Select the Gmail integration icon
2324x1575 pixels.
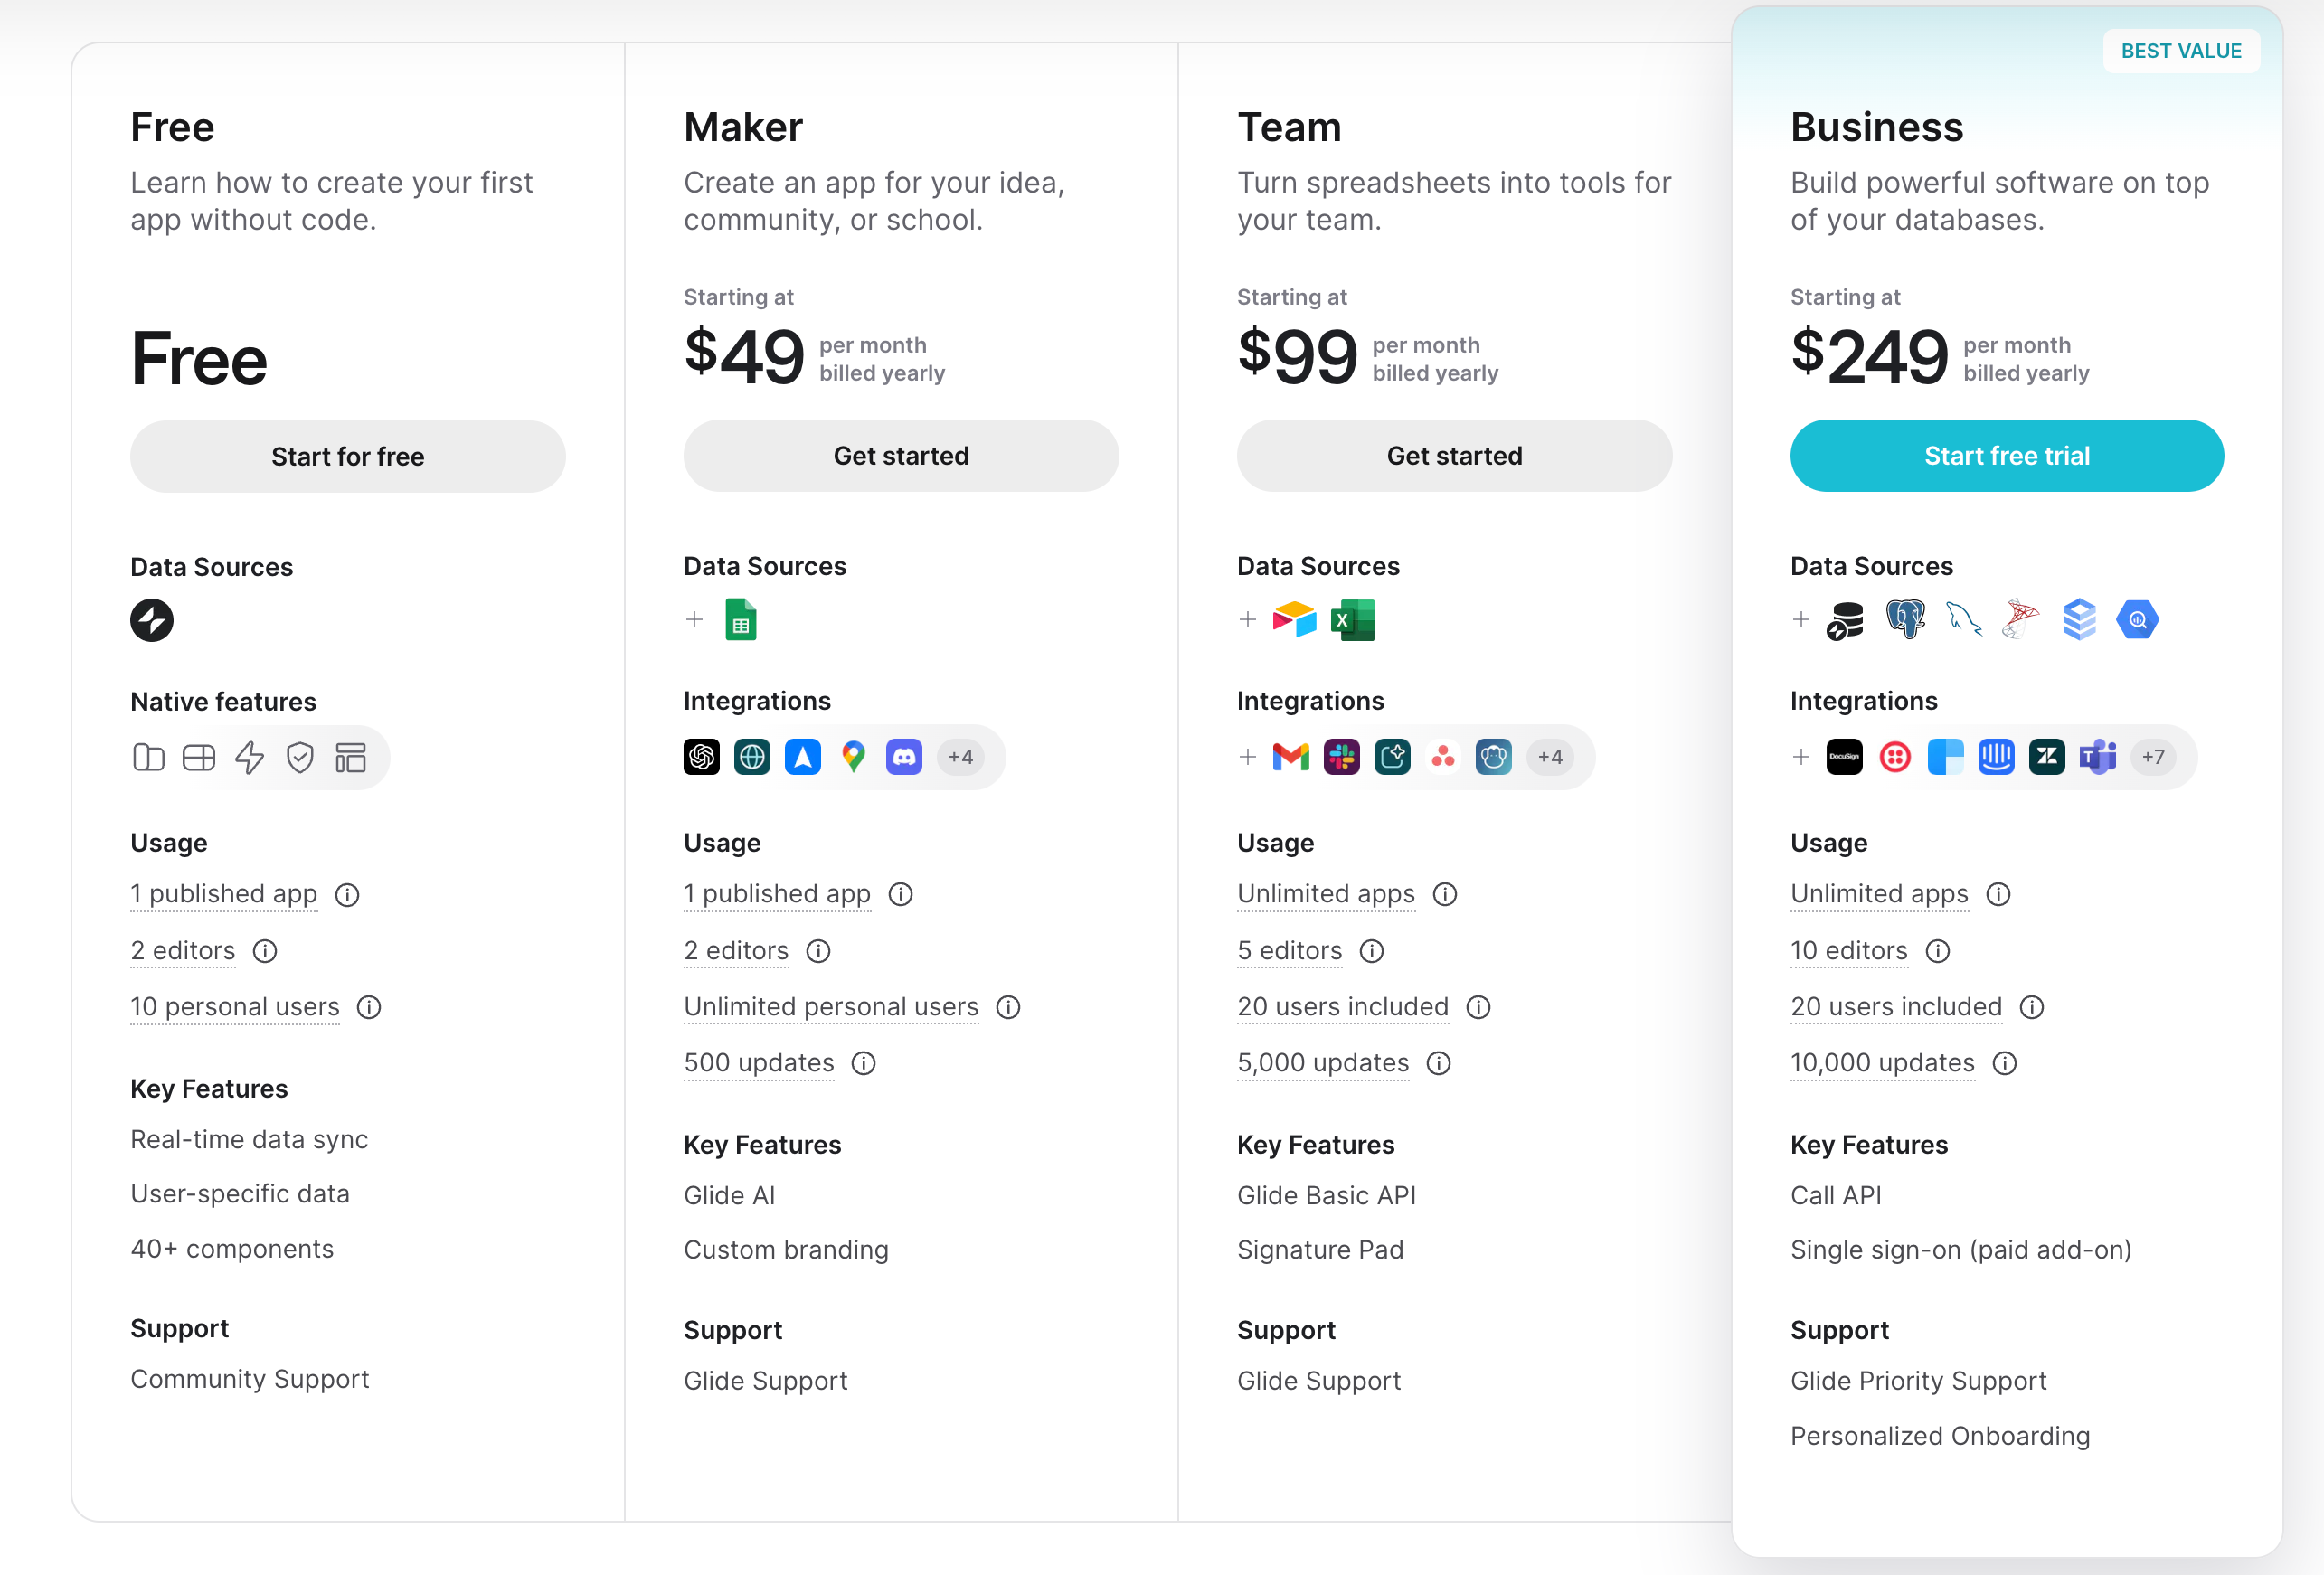(1292, 757)
